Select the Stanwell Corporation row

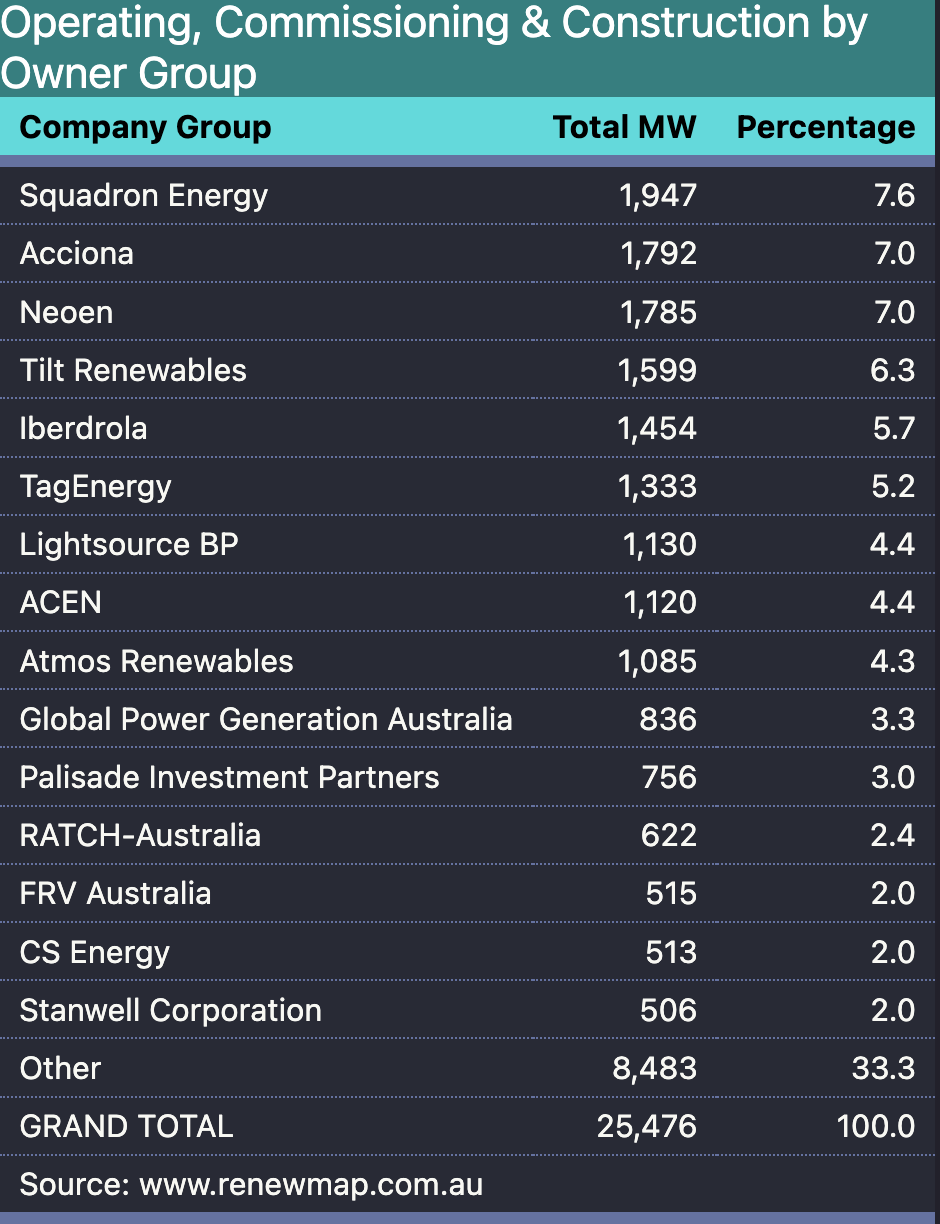(171, 1010)
